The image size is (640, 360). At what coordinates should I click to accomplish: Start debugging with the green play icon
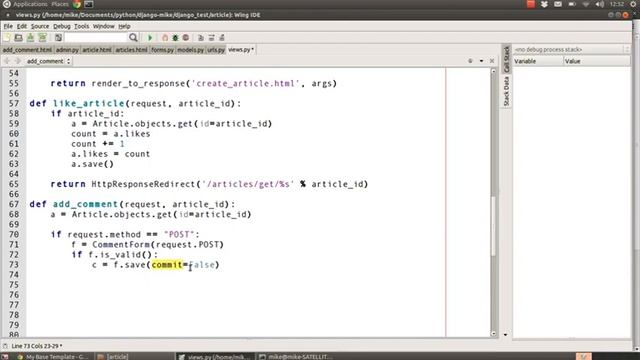(150, 38)
